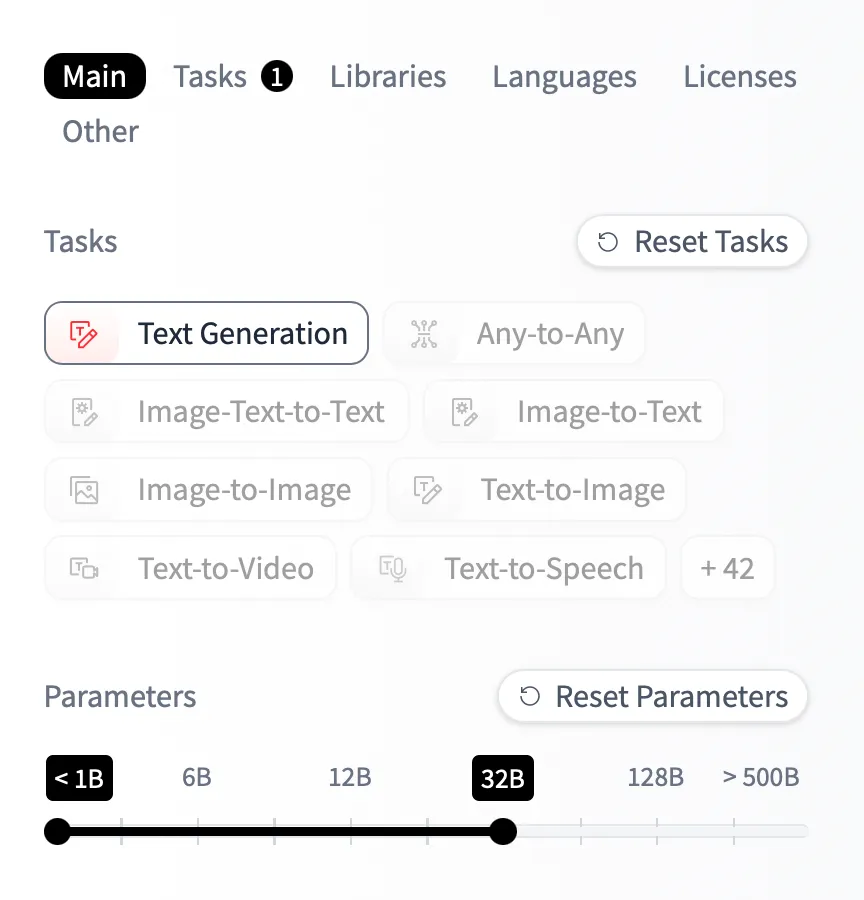Image resolution: width=864 pixels, height=900 pixels.
Task: Click the Image-to-Text task icon
Action: coord(462,412)
